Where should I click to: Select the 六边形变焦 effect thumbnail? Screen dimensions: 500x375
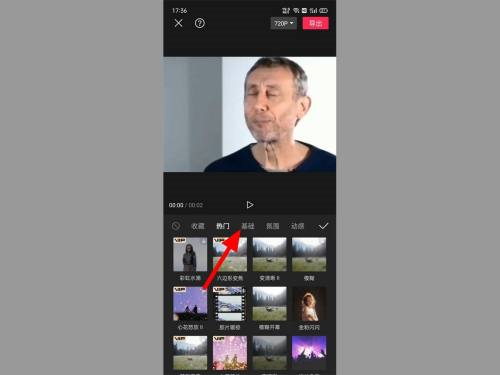tap(230, 255)
